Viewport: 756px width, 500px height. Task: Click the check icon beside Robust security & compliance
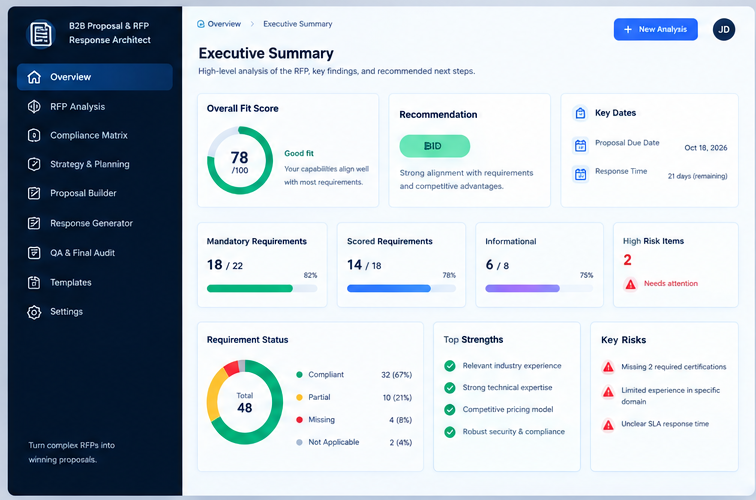tap(450, 432)
